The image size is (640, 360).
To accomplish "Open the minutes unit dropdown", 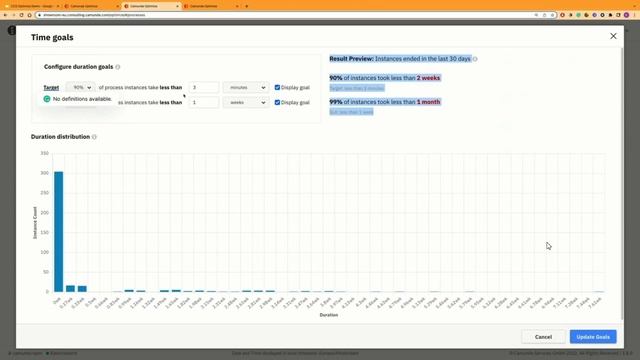I will click(x=247, y=87).
